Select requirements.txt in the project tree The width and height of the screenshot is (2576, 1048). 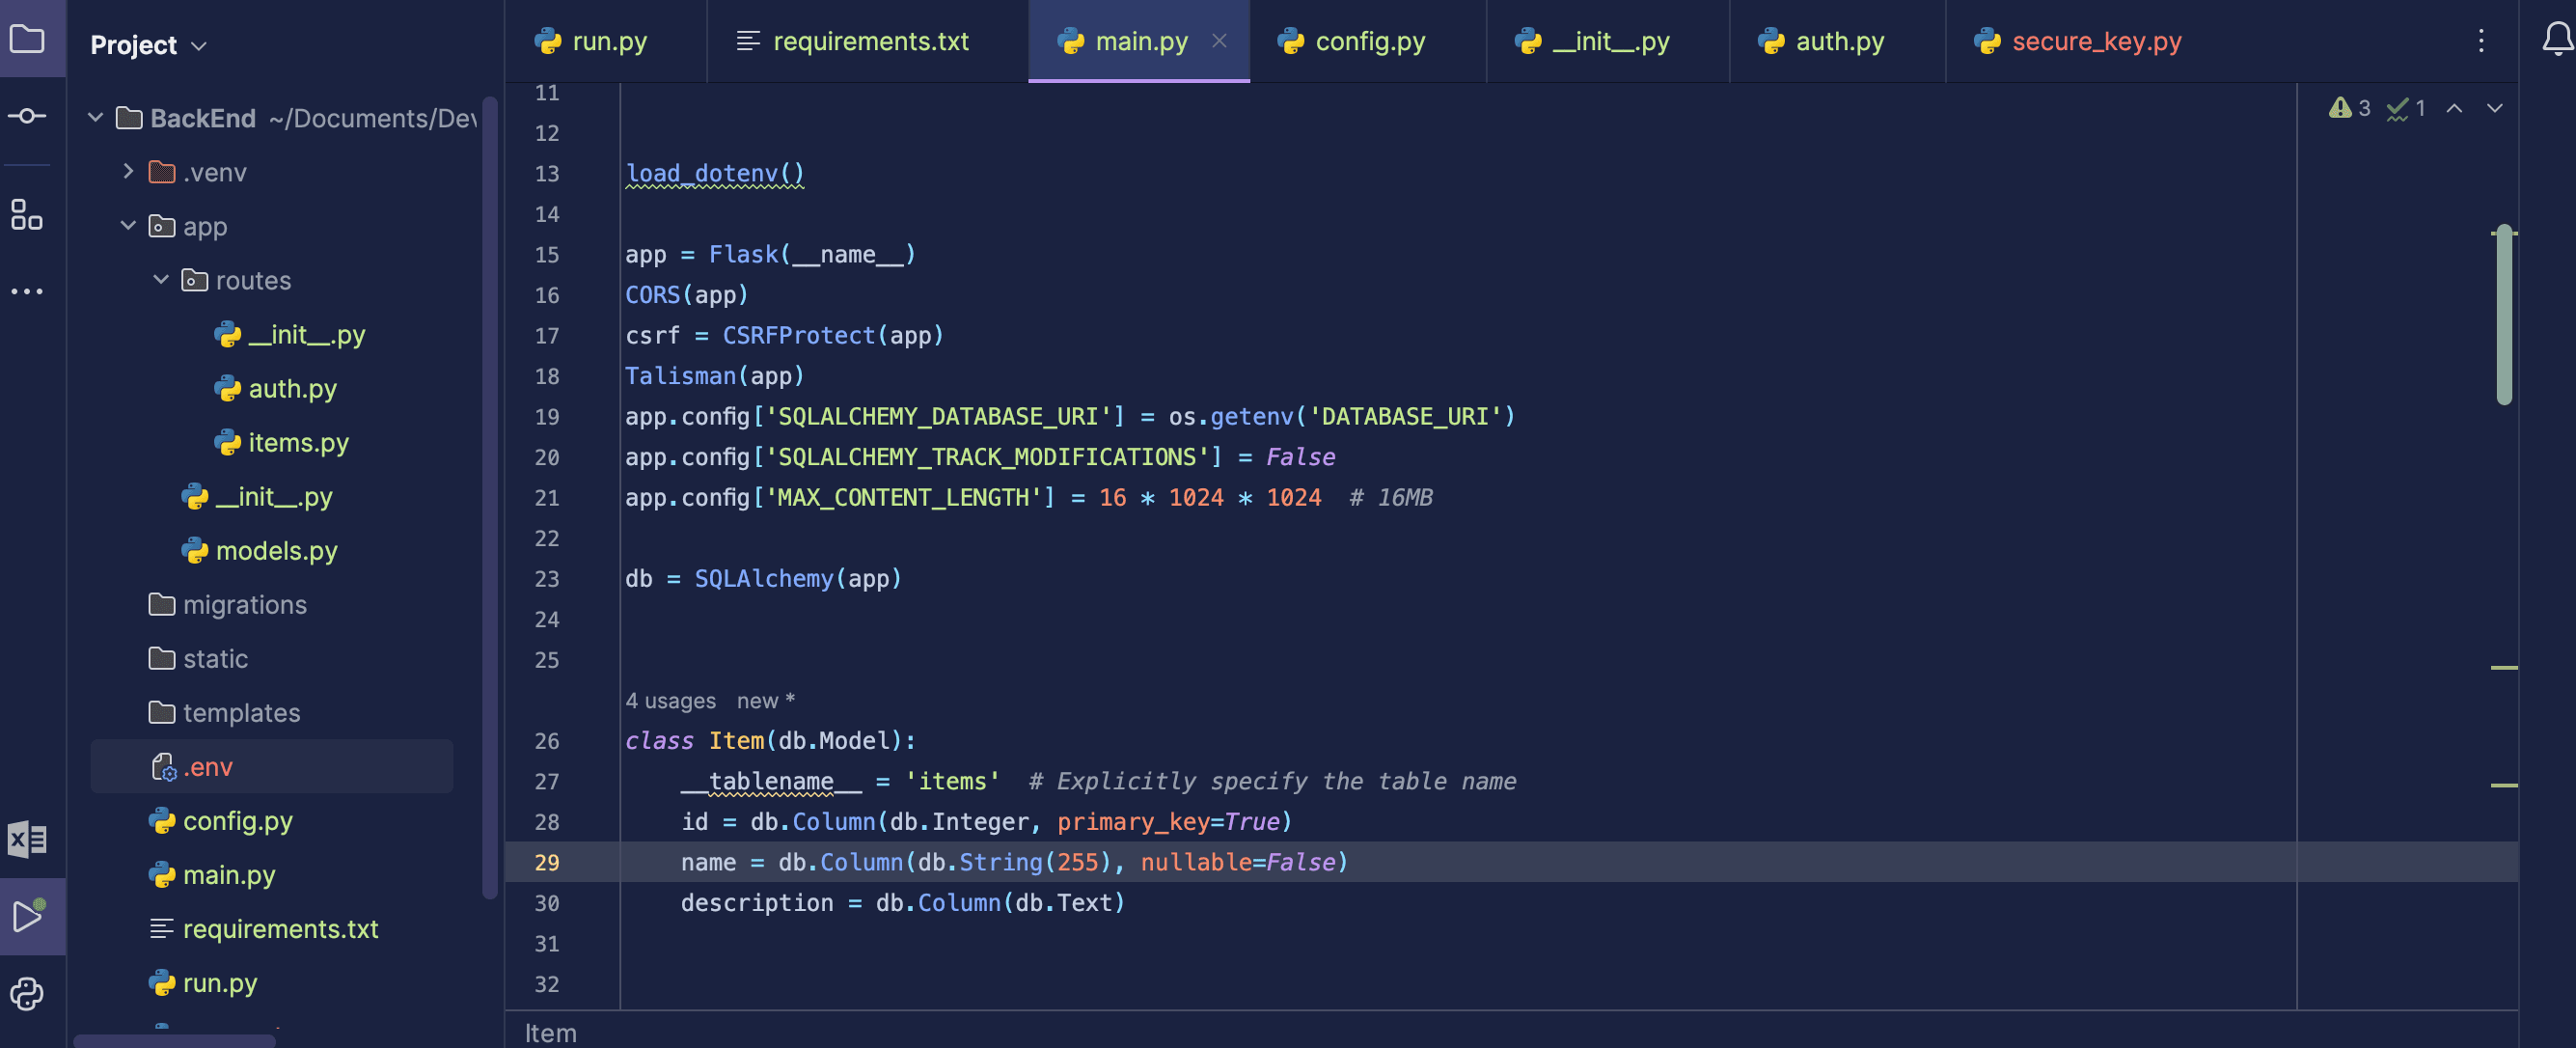263,928
